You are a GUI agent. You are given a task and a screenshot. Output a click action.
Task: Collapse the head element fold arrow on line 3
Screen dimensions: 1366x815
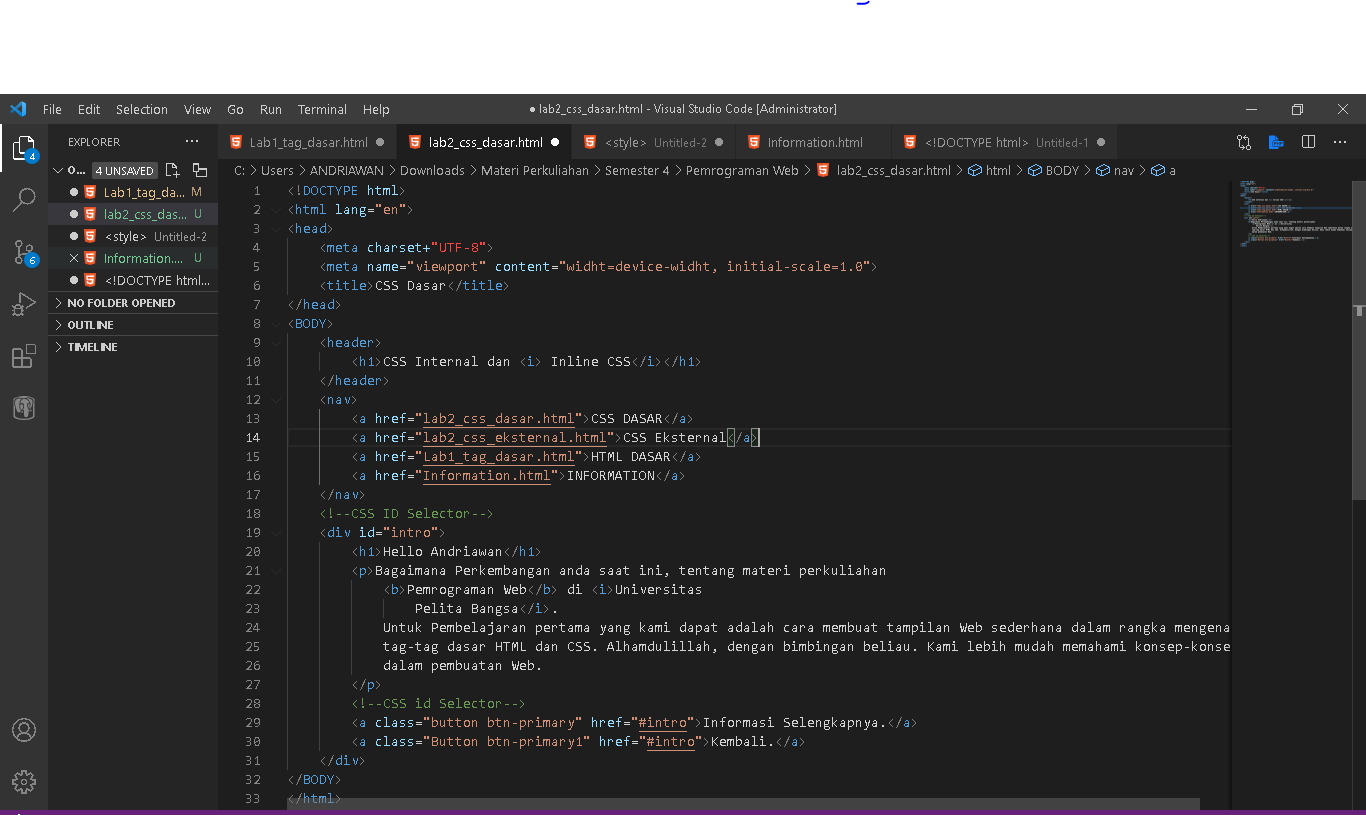[x=275, y=228]
